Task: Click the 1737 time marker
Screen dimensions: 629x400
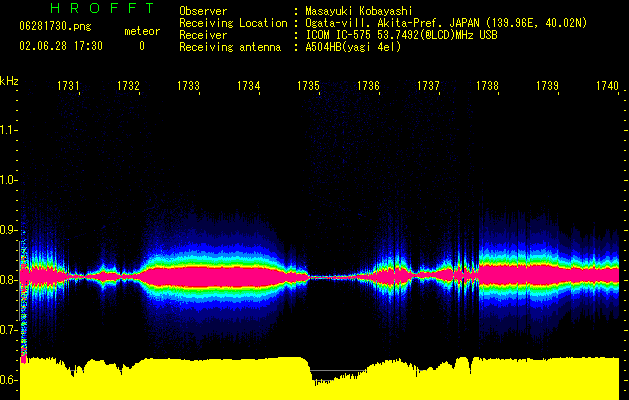Action: coord(428,86)
